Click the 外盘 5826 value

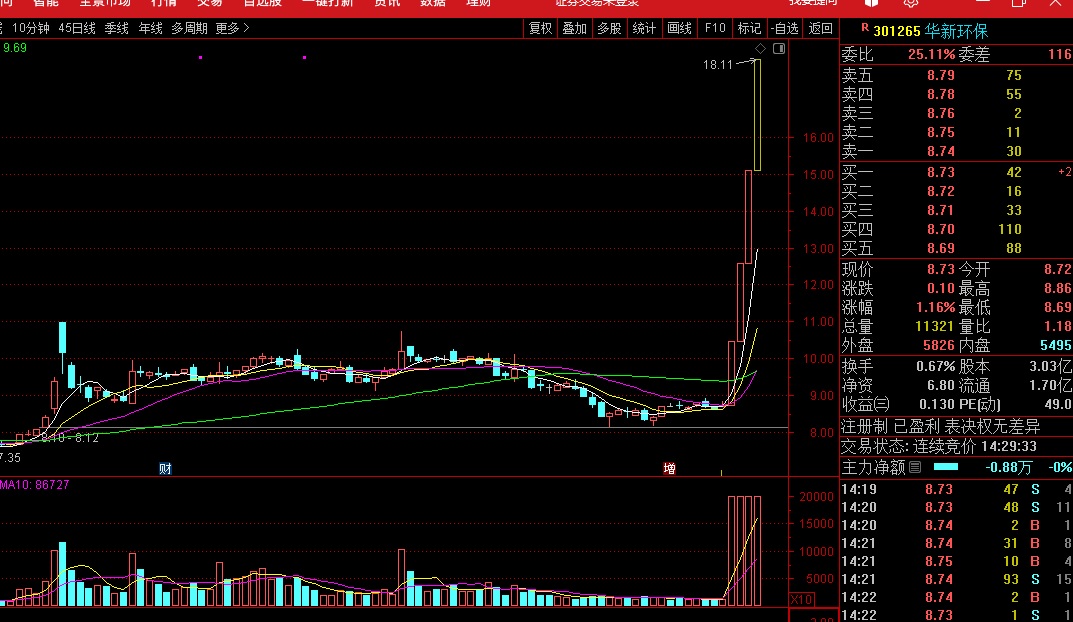click(x=939, y=346)
